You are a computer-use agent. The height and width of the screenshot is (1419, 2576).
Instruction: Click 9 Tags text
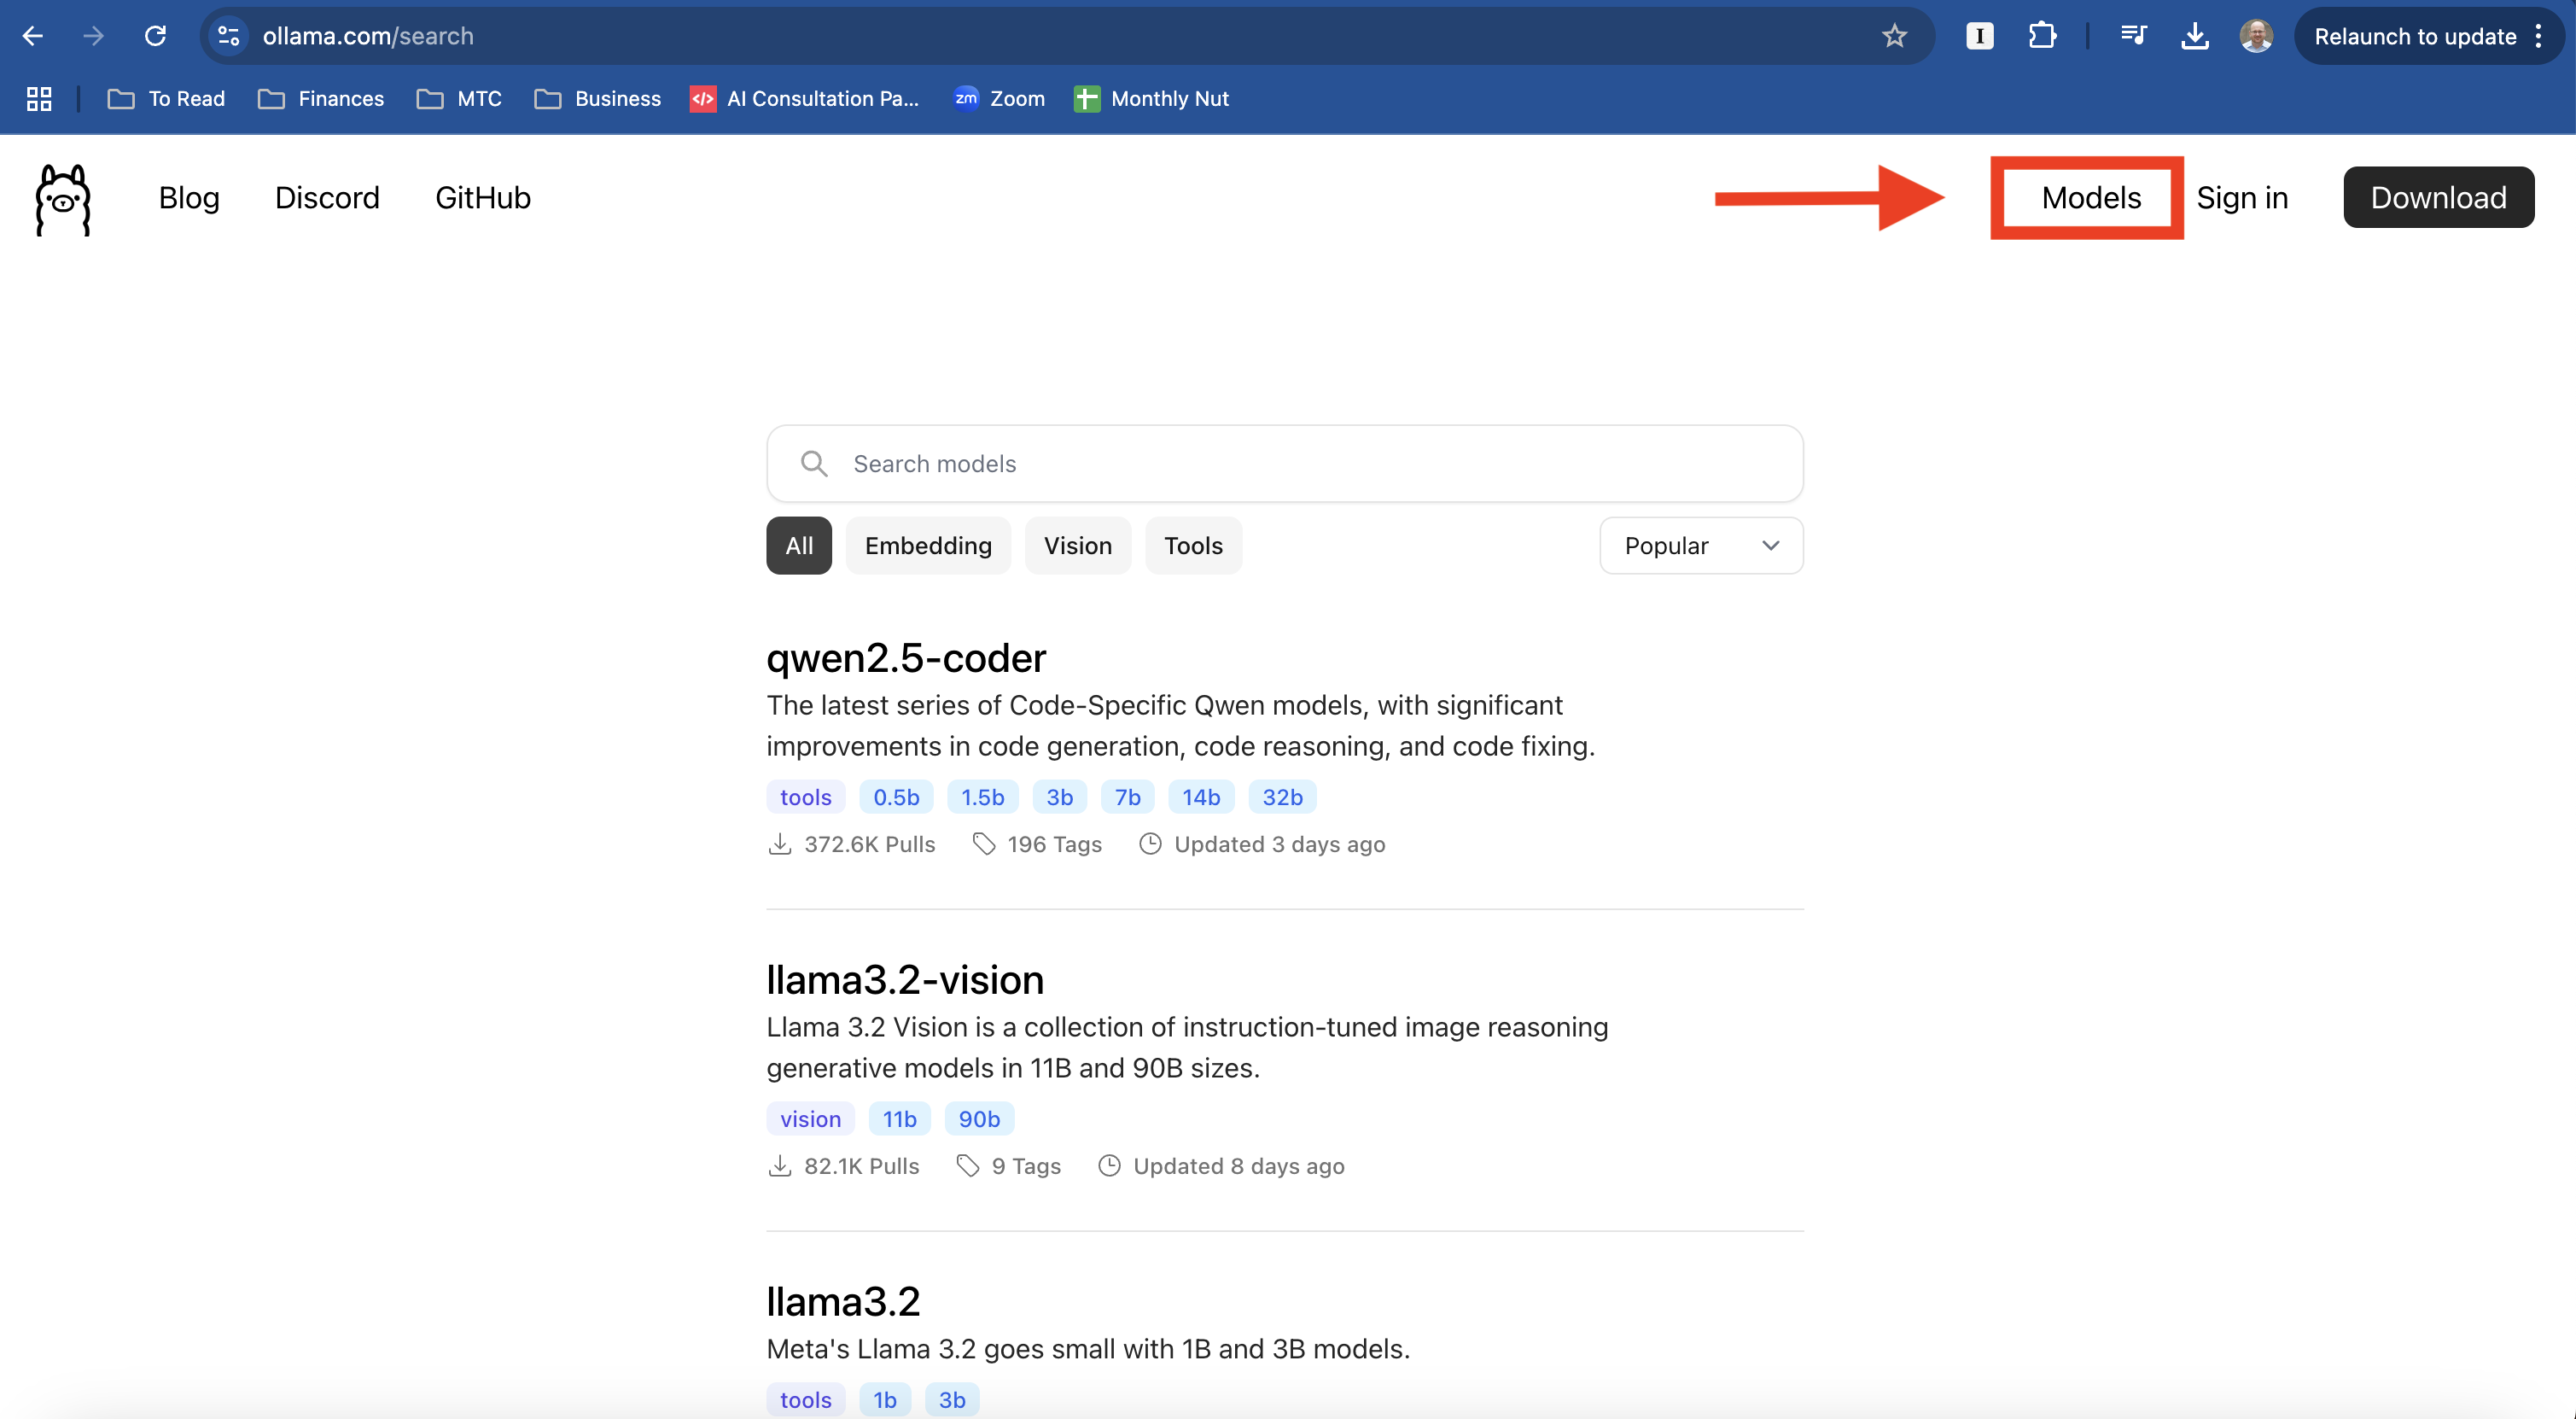tap(1026, 1167)
